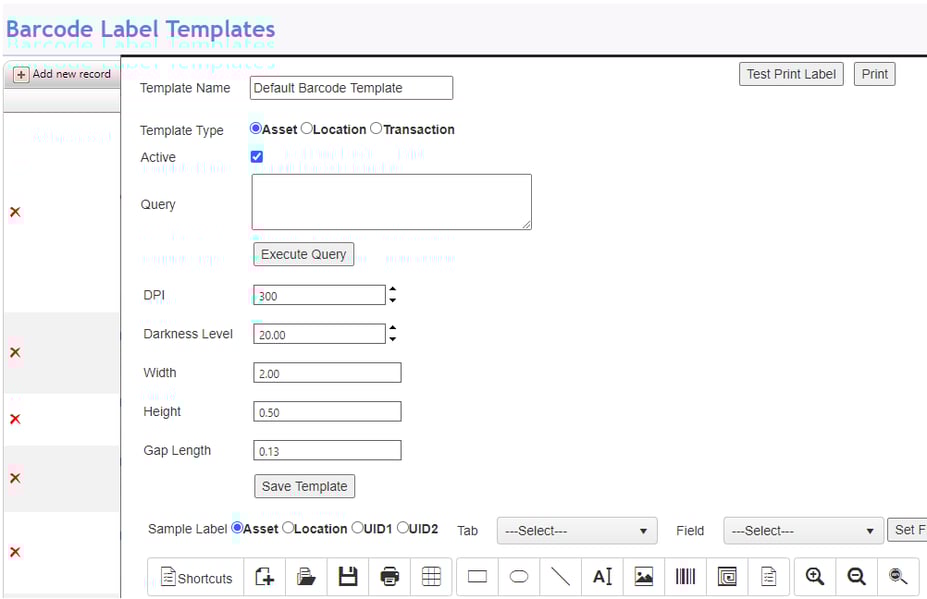927x599 pixels.
Task: Click the Zoom In magnifier icon
Action: pyautogui.click(x=814, y=576)
